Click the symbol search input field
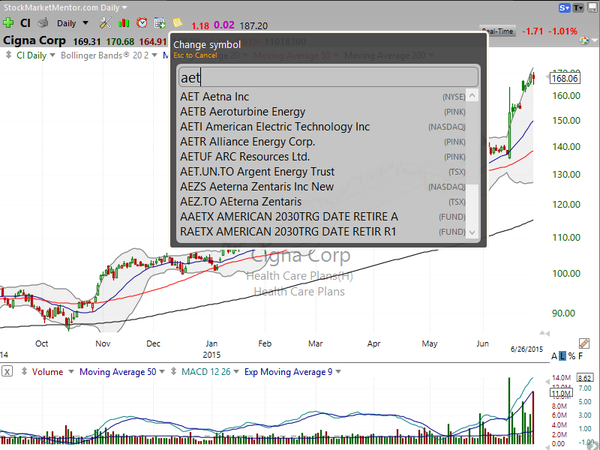Screen dimensions: 600x450 (x=328, y=77)
